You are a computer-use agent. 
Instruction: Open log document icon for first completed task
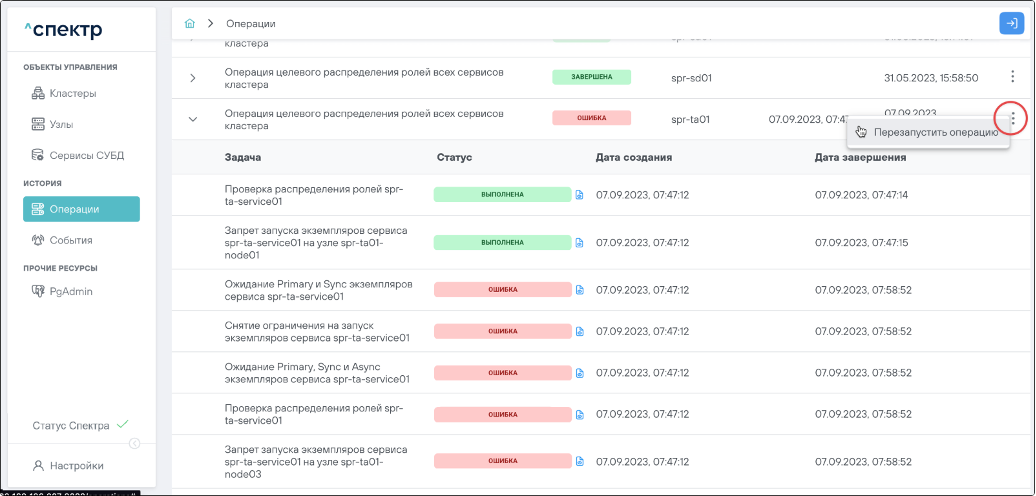579,194
